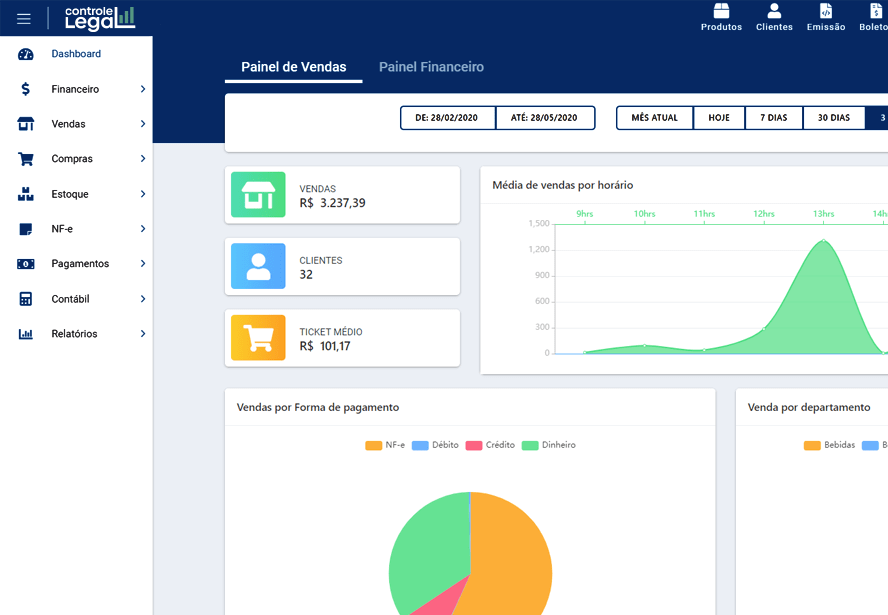Click the 13hrs peak data point
Viewport: 888px width, 615px height.
(823, 241)
